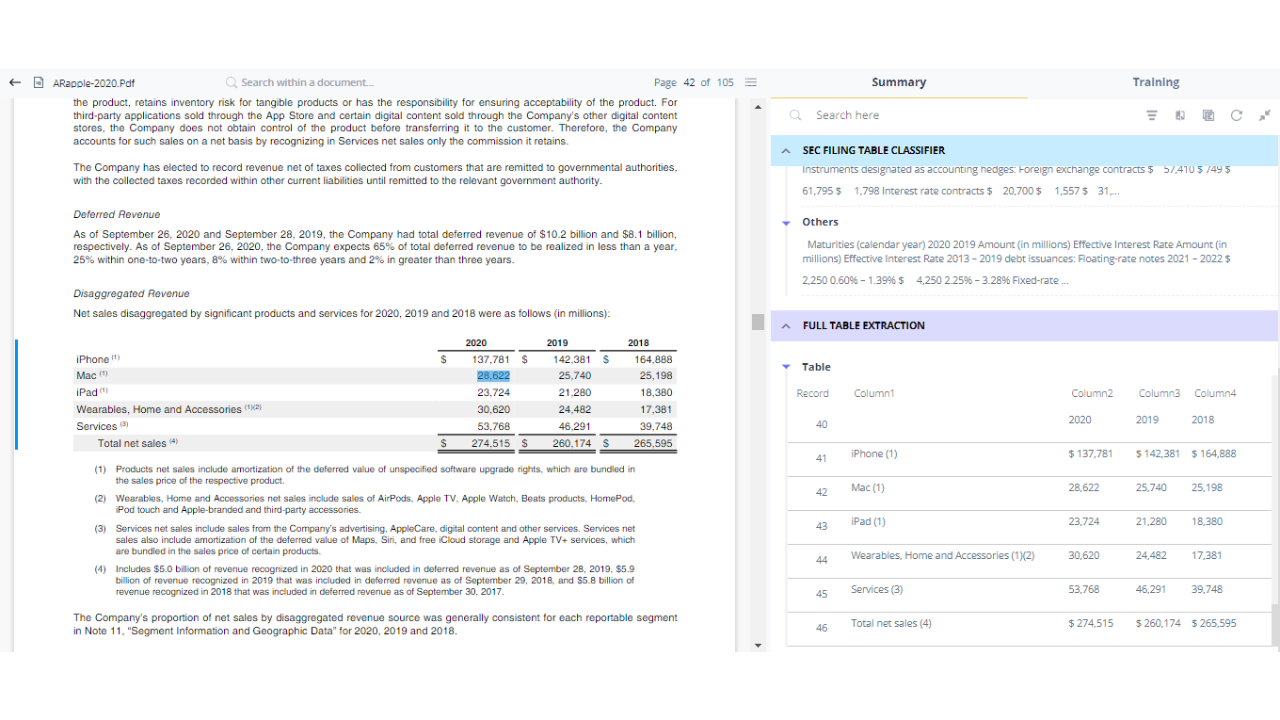Click iPhone 2020 value 137,781 in document
The image size is (1280, 720).
coord(491,359)
